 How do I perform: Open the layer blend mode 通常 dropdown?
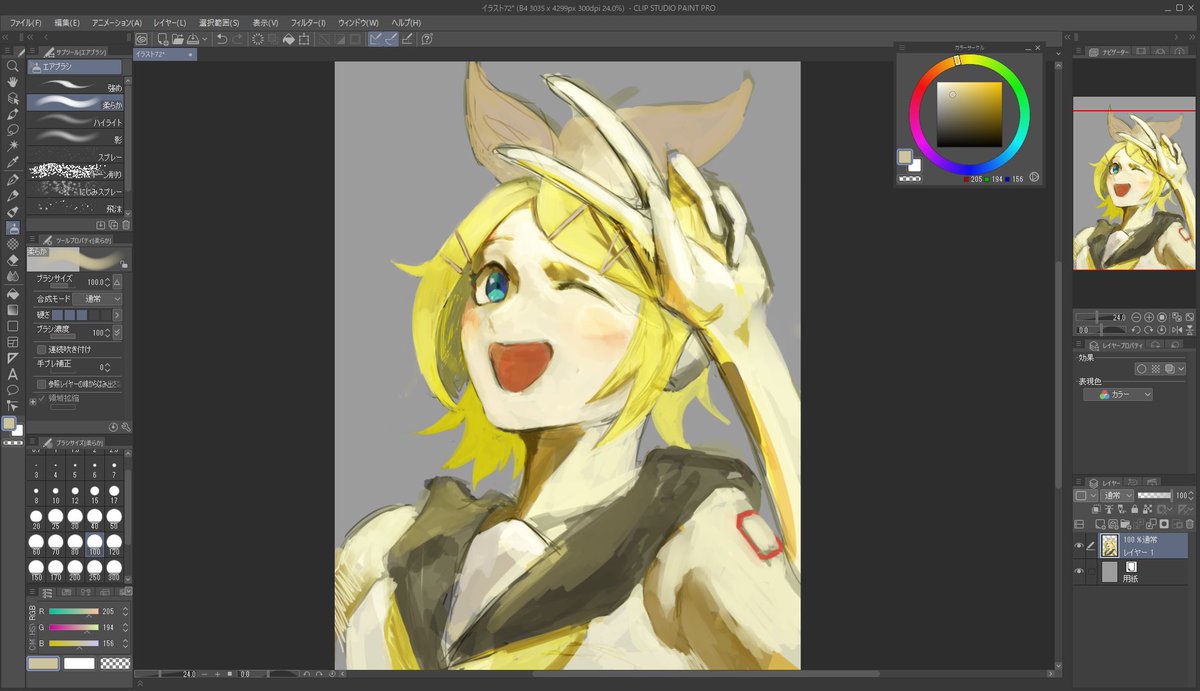click(x=1115, y=495)
